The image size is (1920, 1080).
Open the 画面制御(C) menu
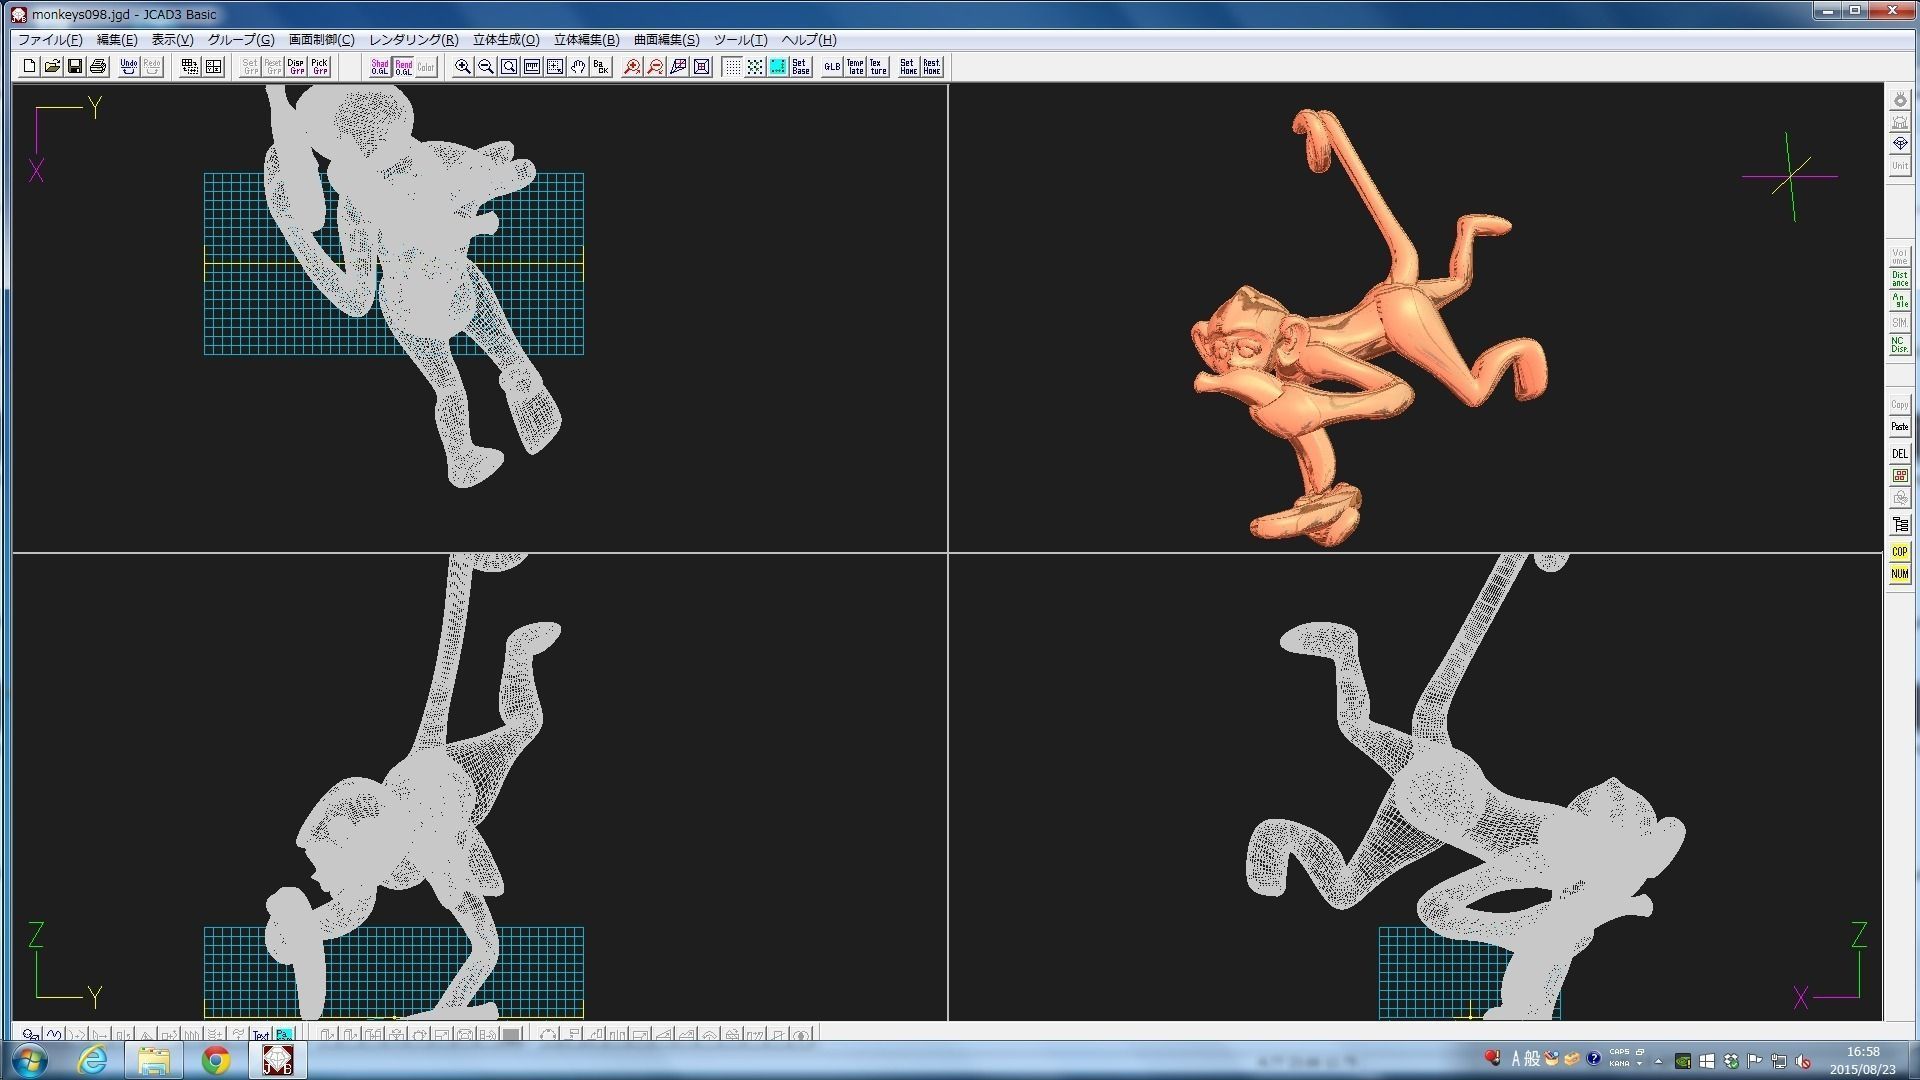321,40
